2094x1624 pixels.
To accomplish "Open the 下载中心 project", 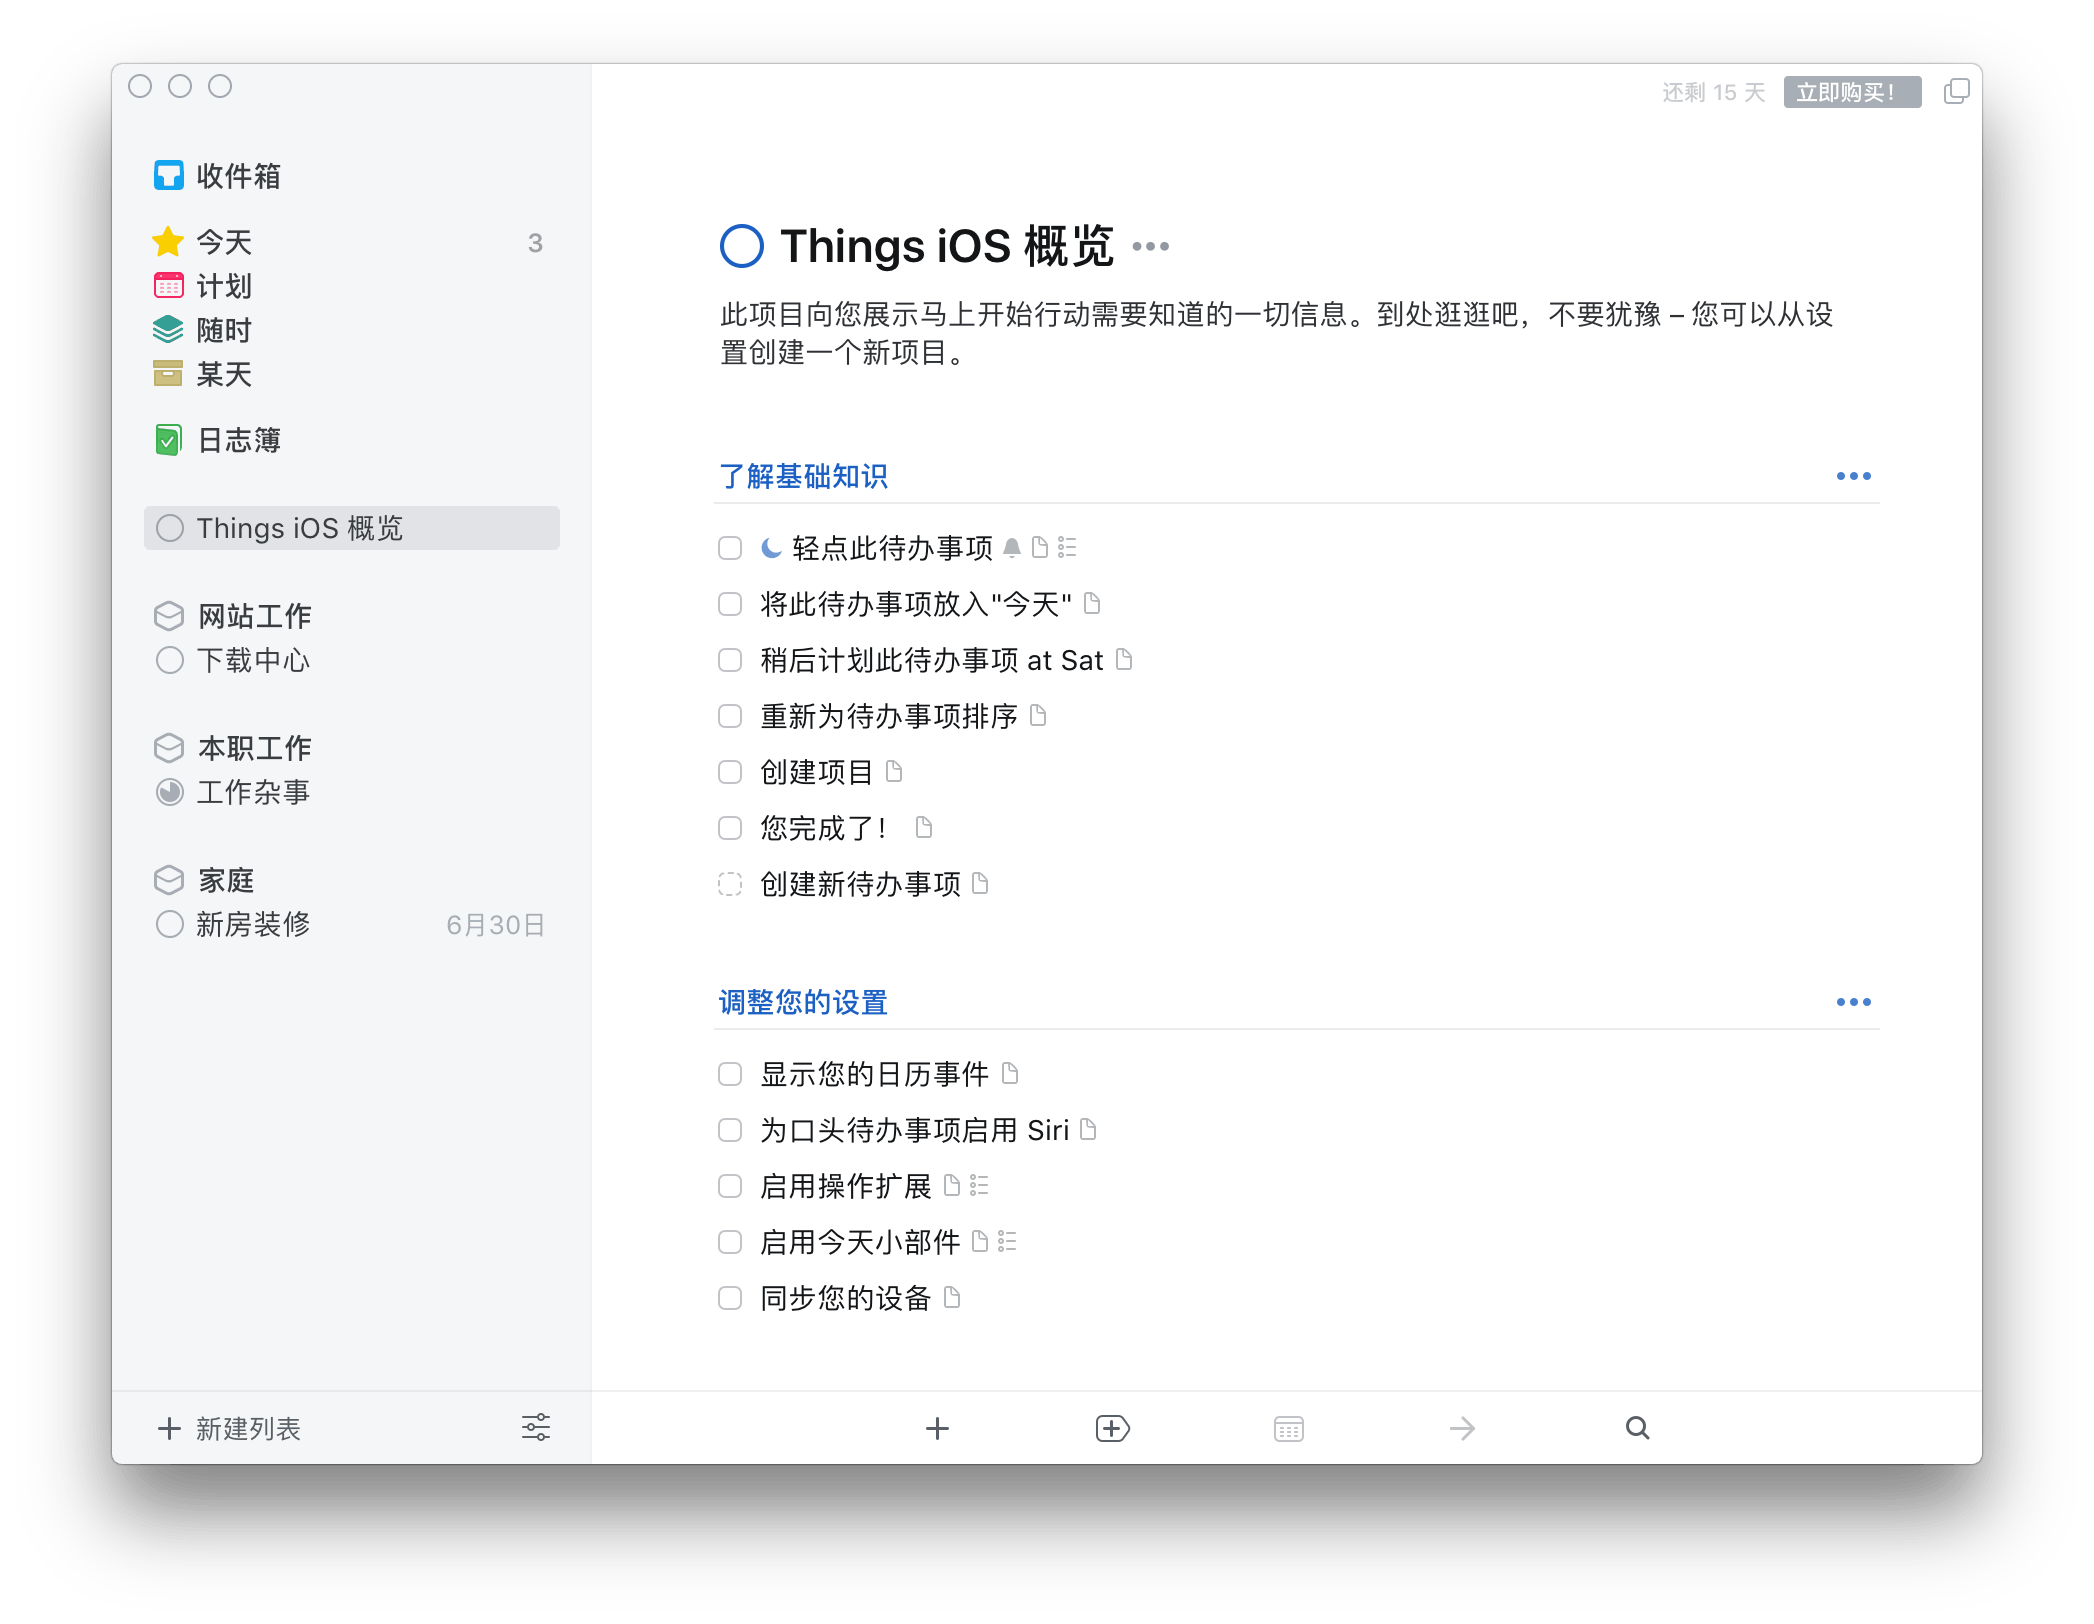I will (253, 660).
